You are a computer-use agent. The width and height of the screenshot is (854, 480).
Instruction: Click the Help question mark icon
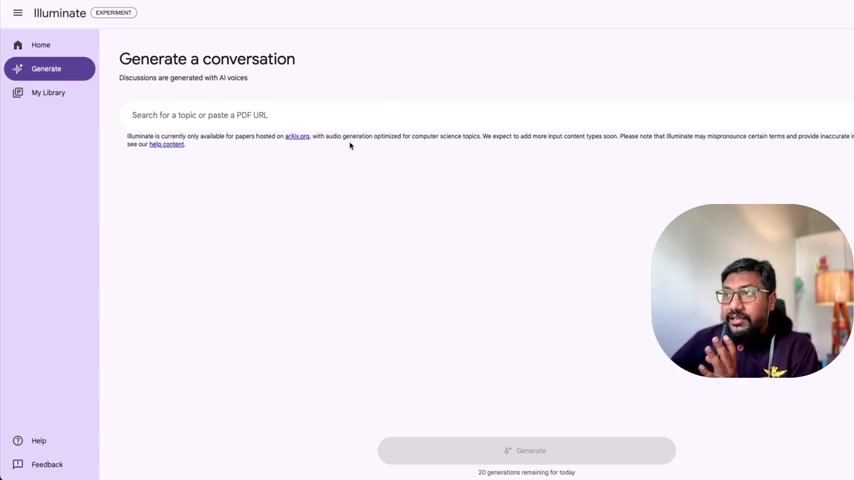tap(17, 441)
